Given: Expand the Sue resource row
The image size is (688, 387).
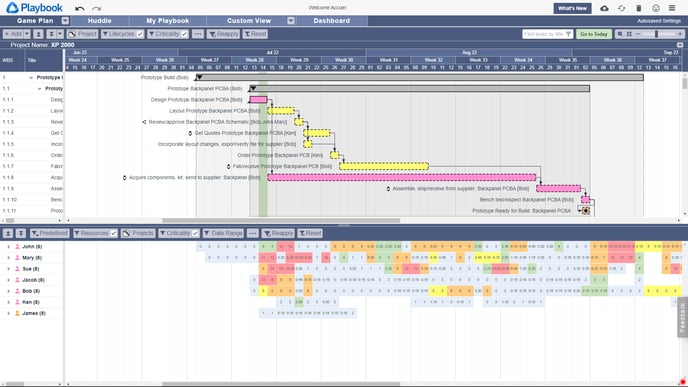Looking at the screenshot, I should click(x=8, y=269).
